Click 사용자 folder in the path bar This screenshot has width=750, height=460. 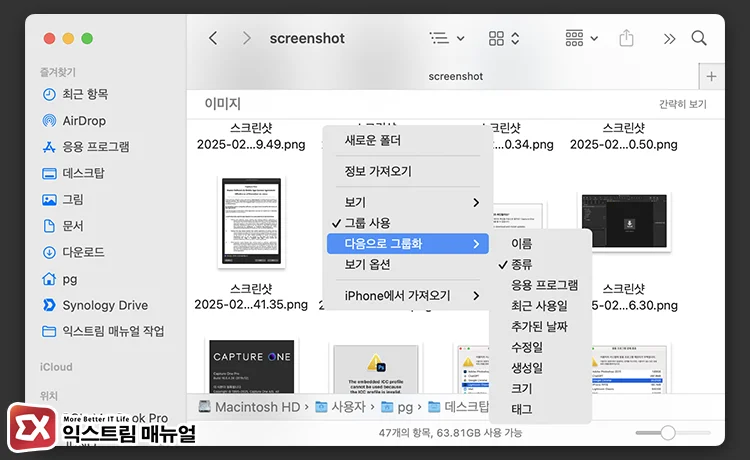(341, 407)
